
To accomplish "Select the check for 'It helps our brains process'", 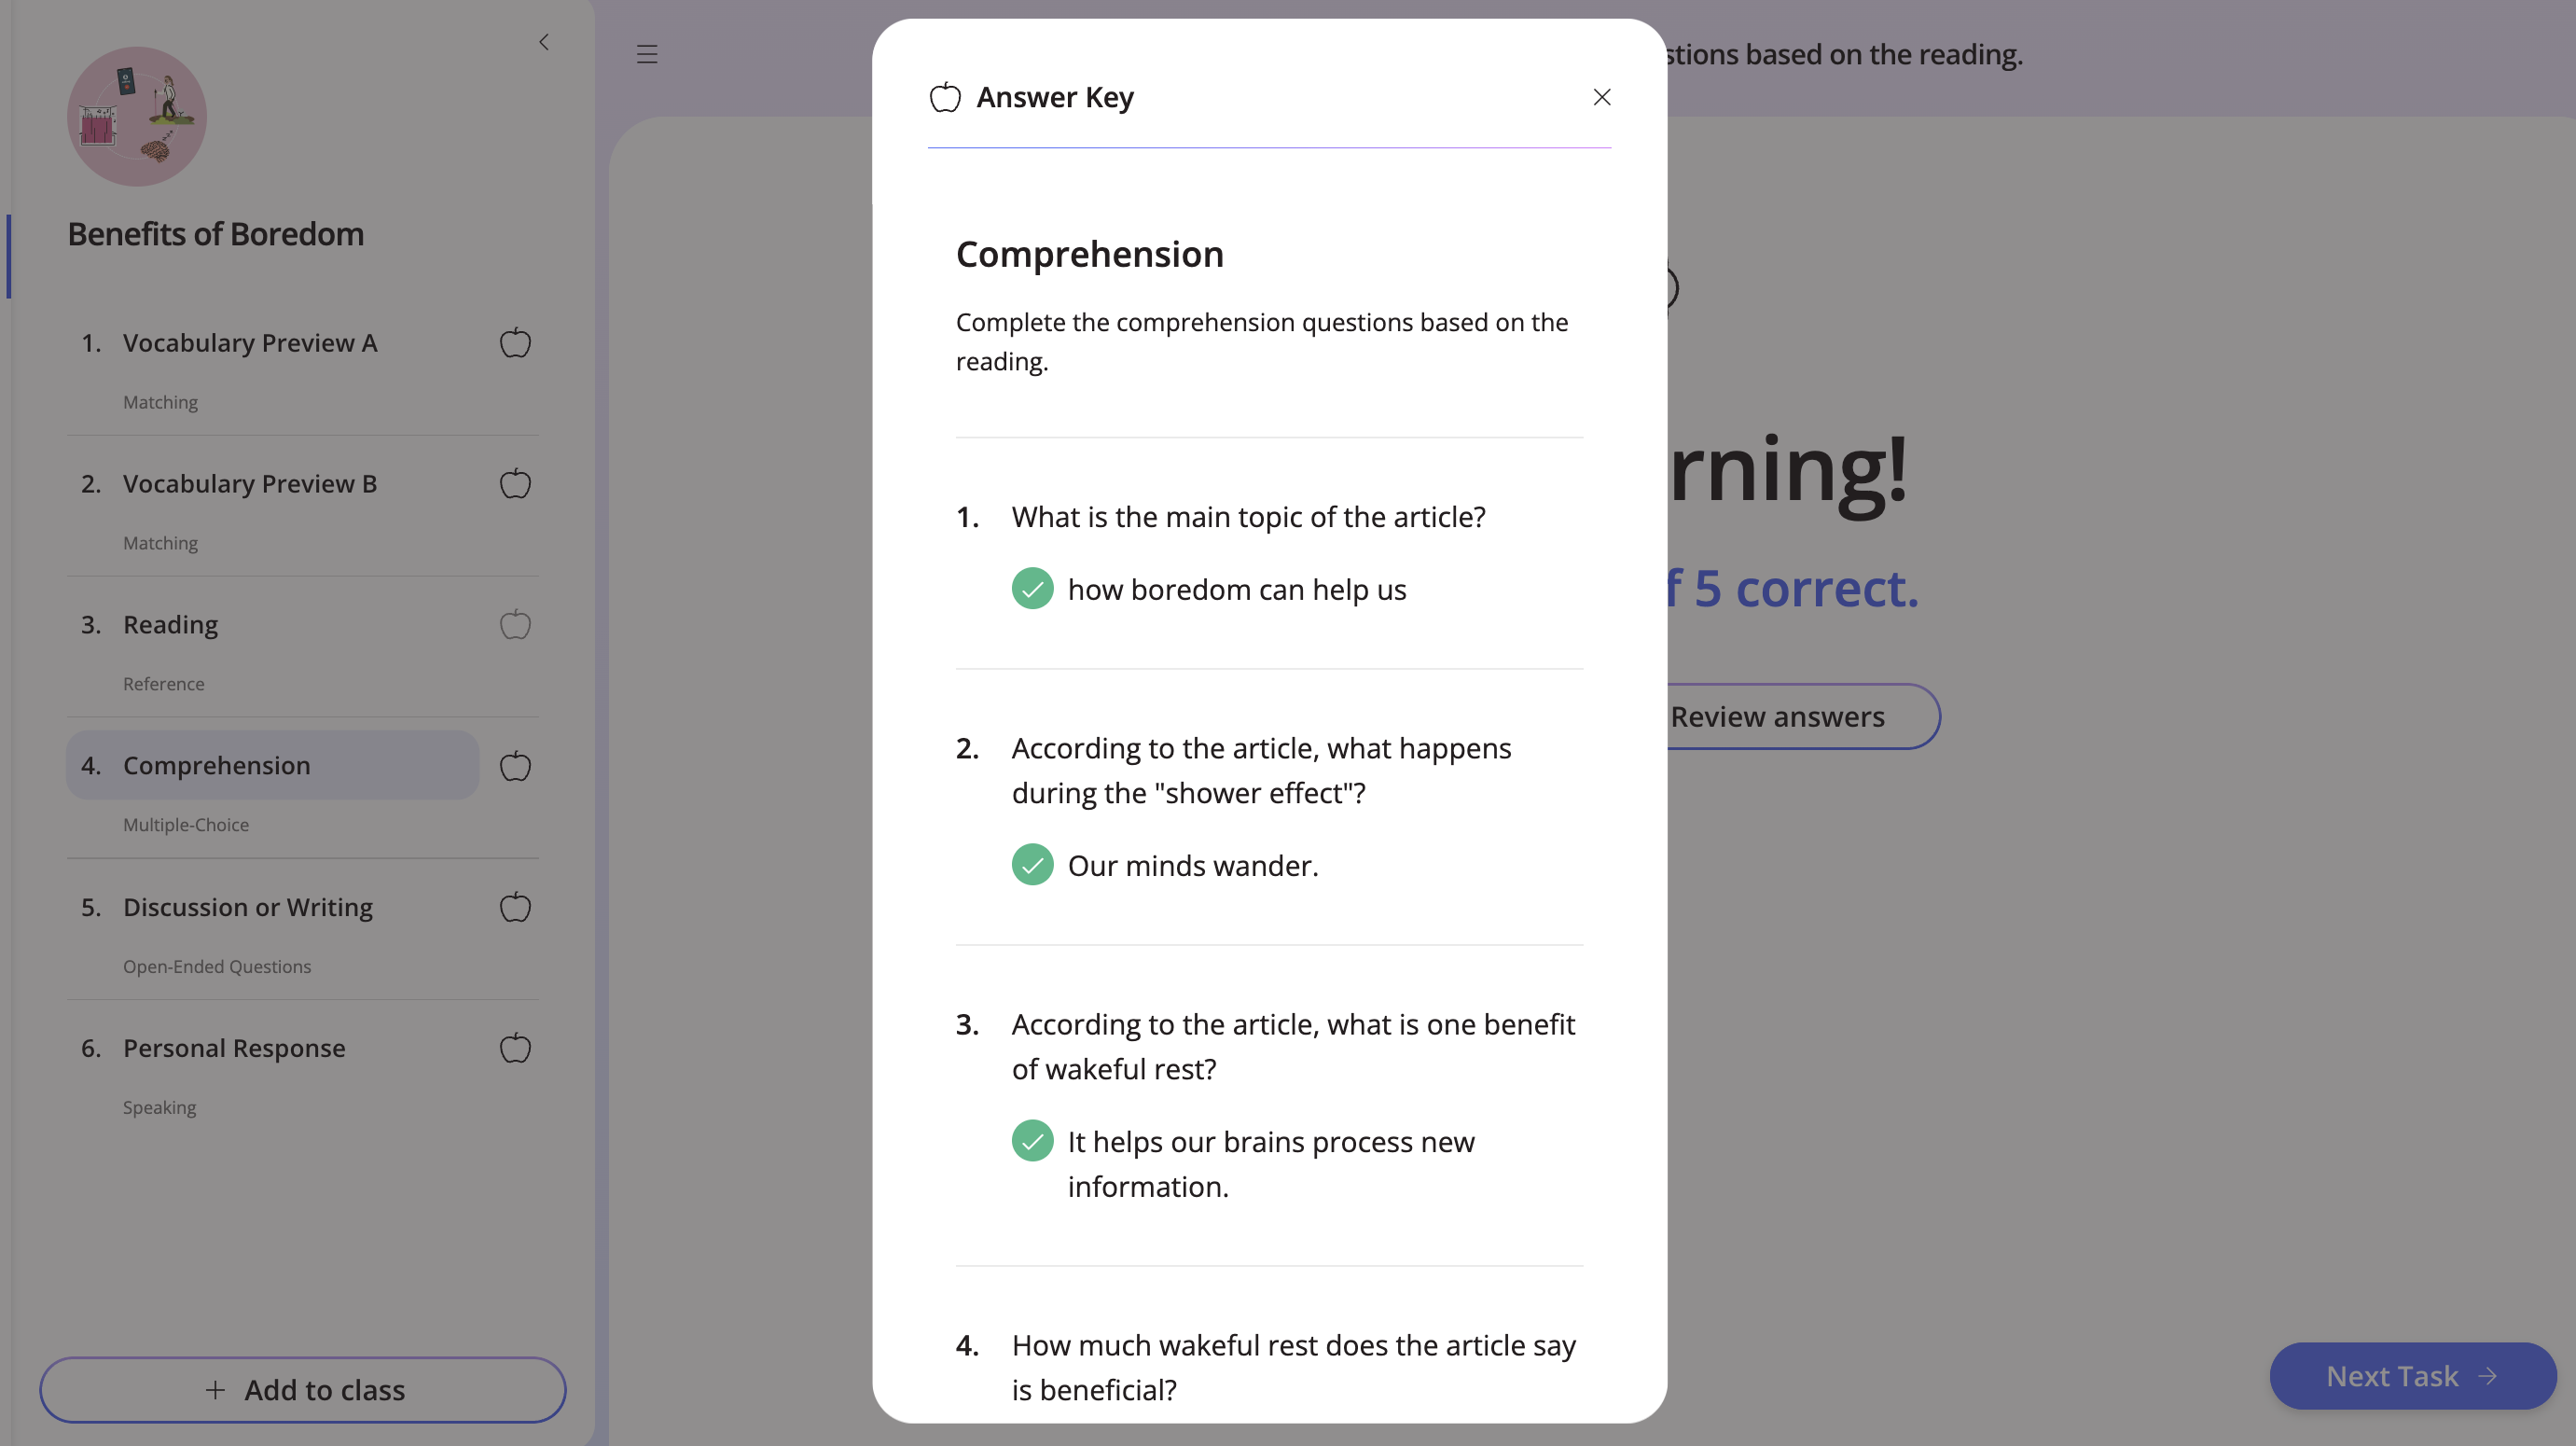I will pos(1032,1140).
